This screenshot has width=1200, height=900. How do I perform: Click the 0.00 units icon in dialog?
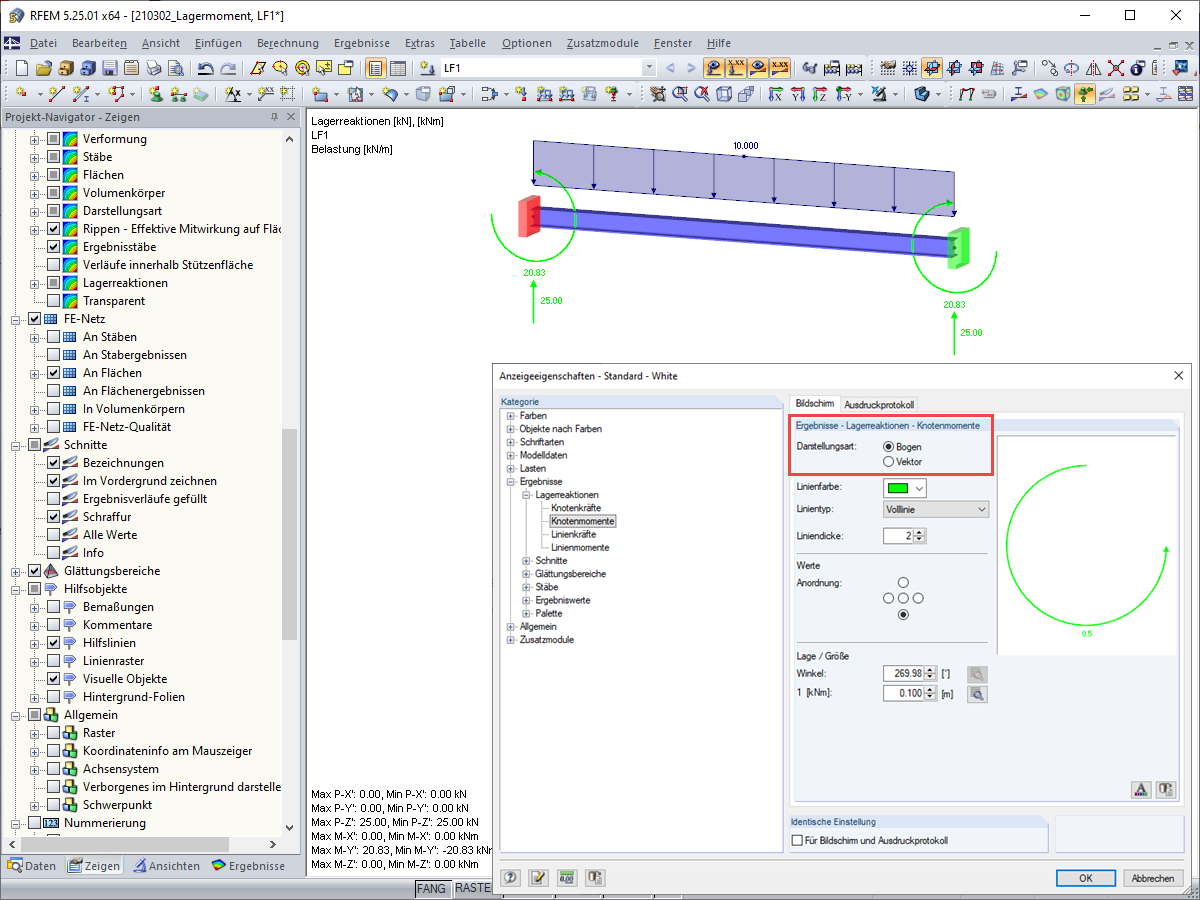566,877
